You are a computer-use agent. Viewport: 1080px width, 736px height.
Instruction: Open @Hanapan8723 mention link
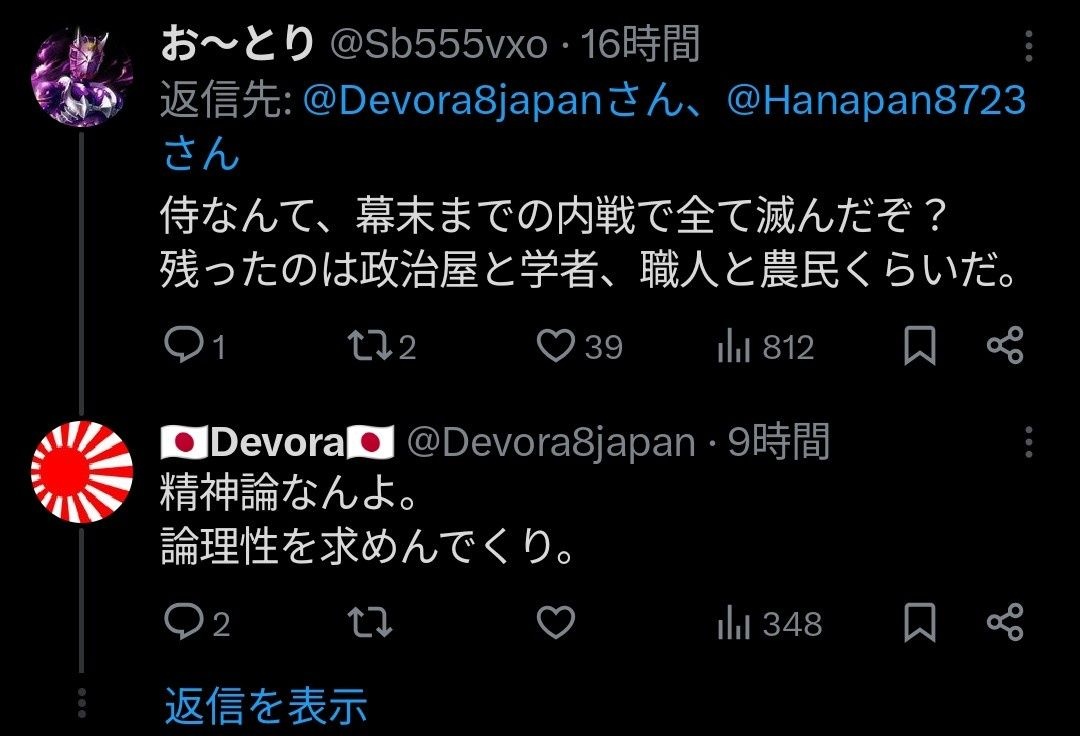[x=876, y=101]
